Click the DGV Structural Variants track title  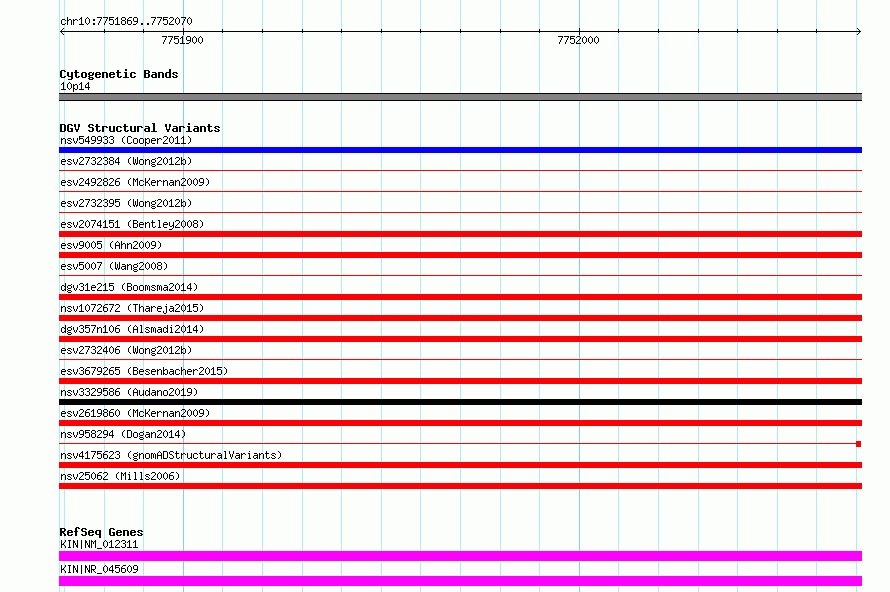pos(140,128)
